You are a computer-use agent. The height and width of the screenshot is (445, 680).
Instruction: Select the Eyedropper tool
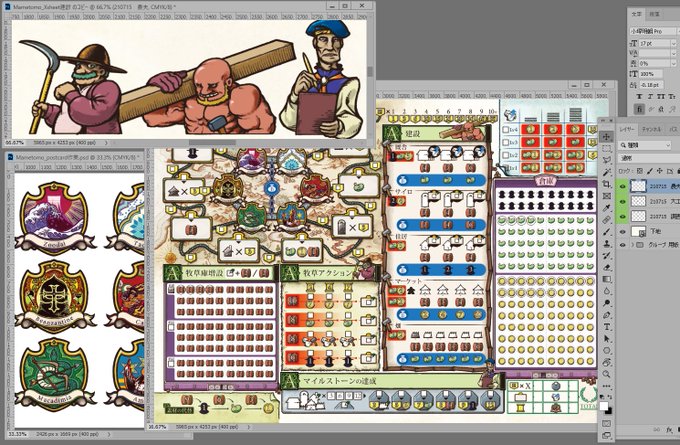[606, 208]
